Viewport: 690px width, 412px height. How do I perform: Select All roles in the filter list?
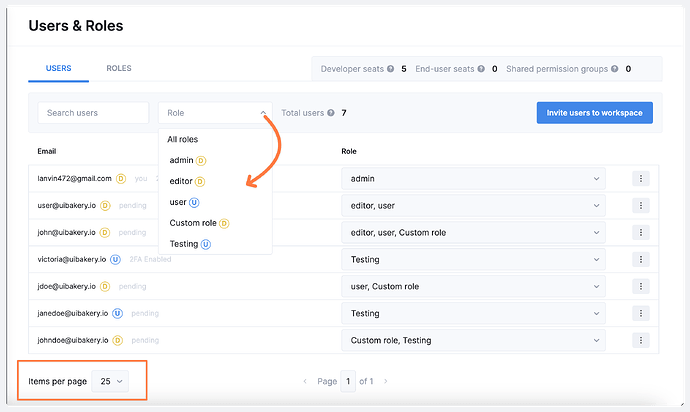(215, 139)
